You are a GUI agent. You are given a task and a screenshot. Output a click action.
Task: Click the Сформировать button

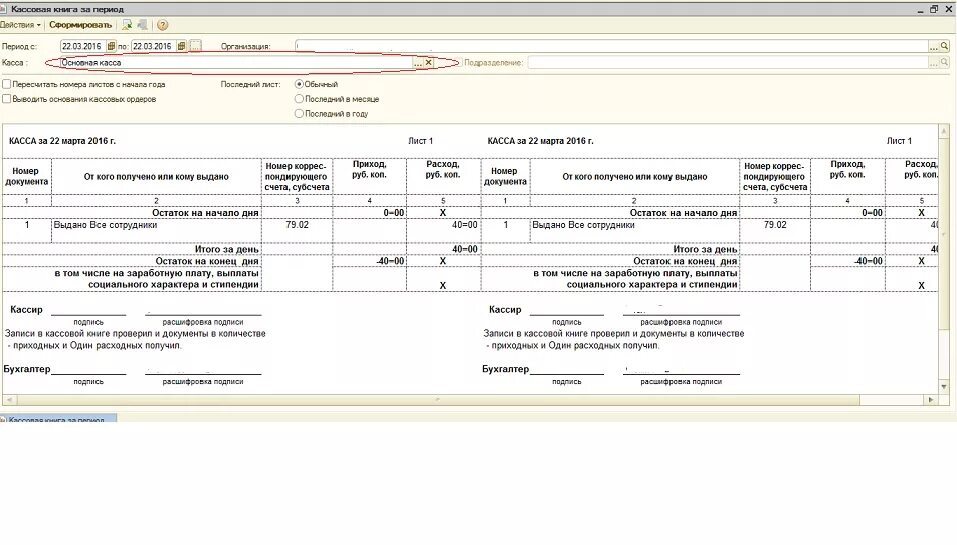tap(81, 25)
